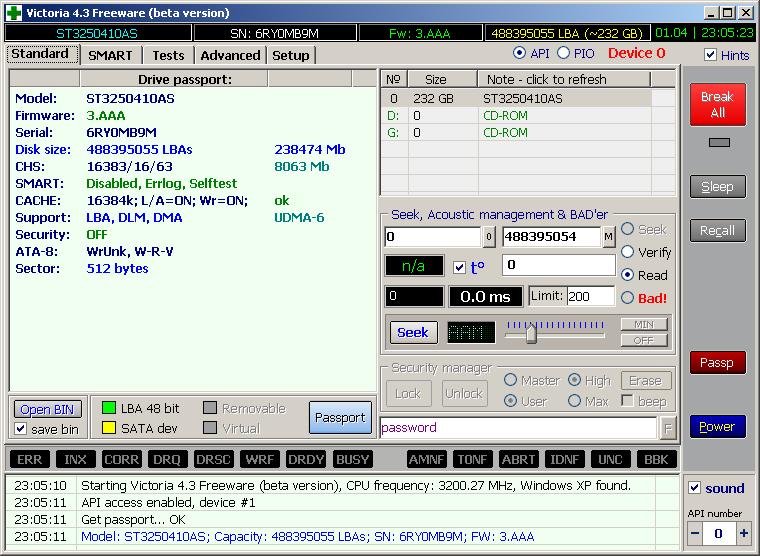Image resolution: width=760 pixels, height=556 pixels.
Task: Click the acoustic management slider handle
Action: (x=531, y=333)
